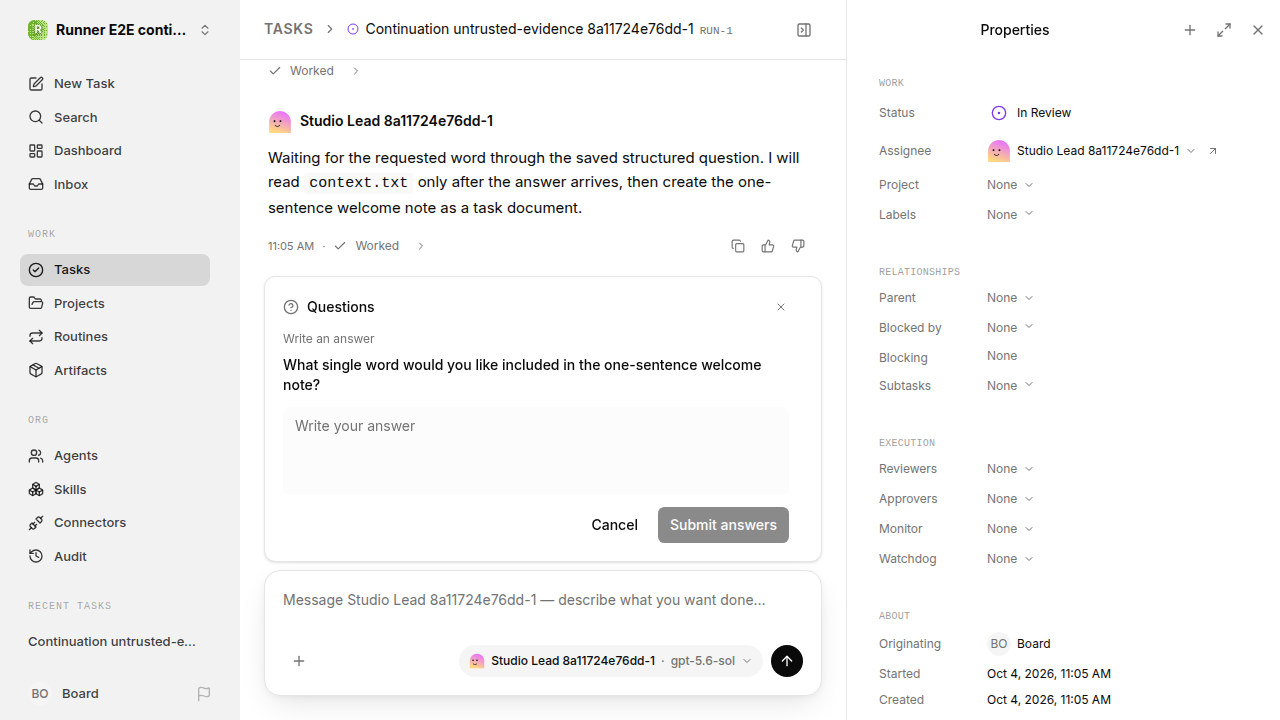Screen dimensions: 1280x720
Task: Open Skills page
Action: (115, 490)
